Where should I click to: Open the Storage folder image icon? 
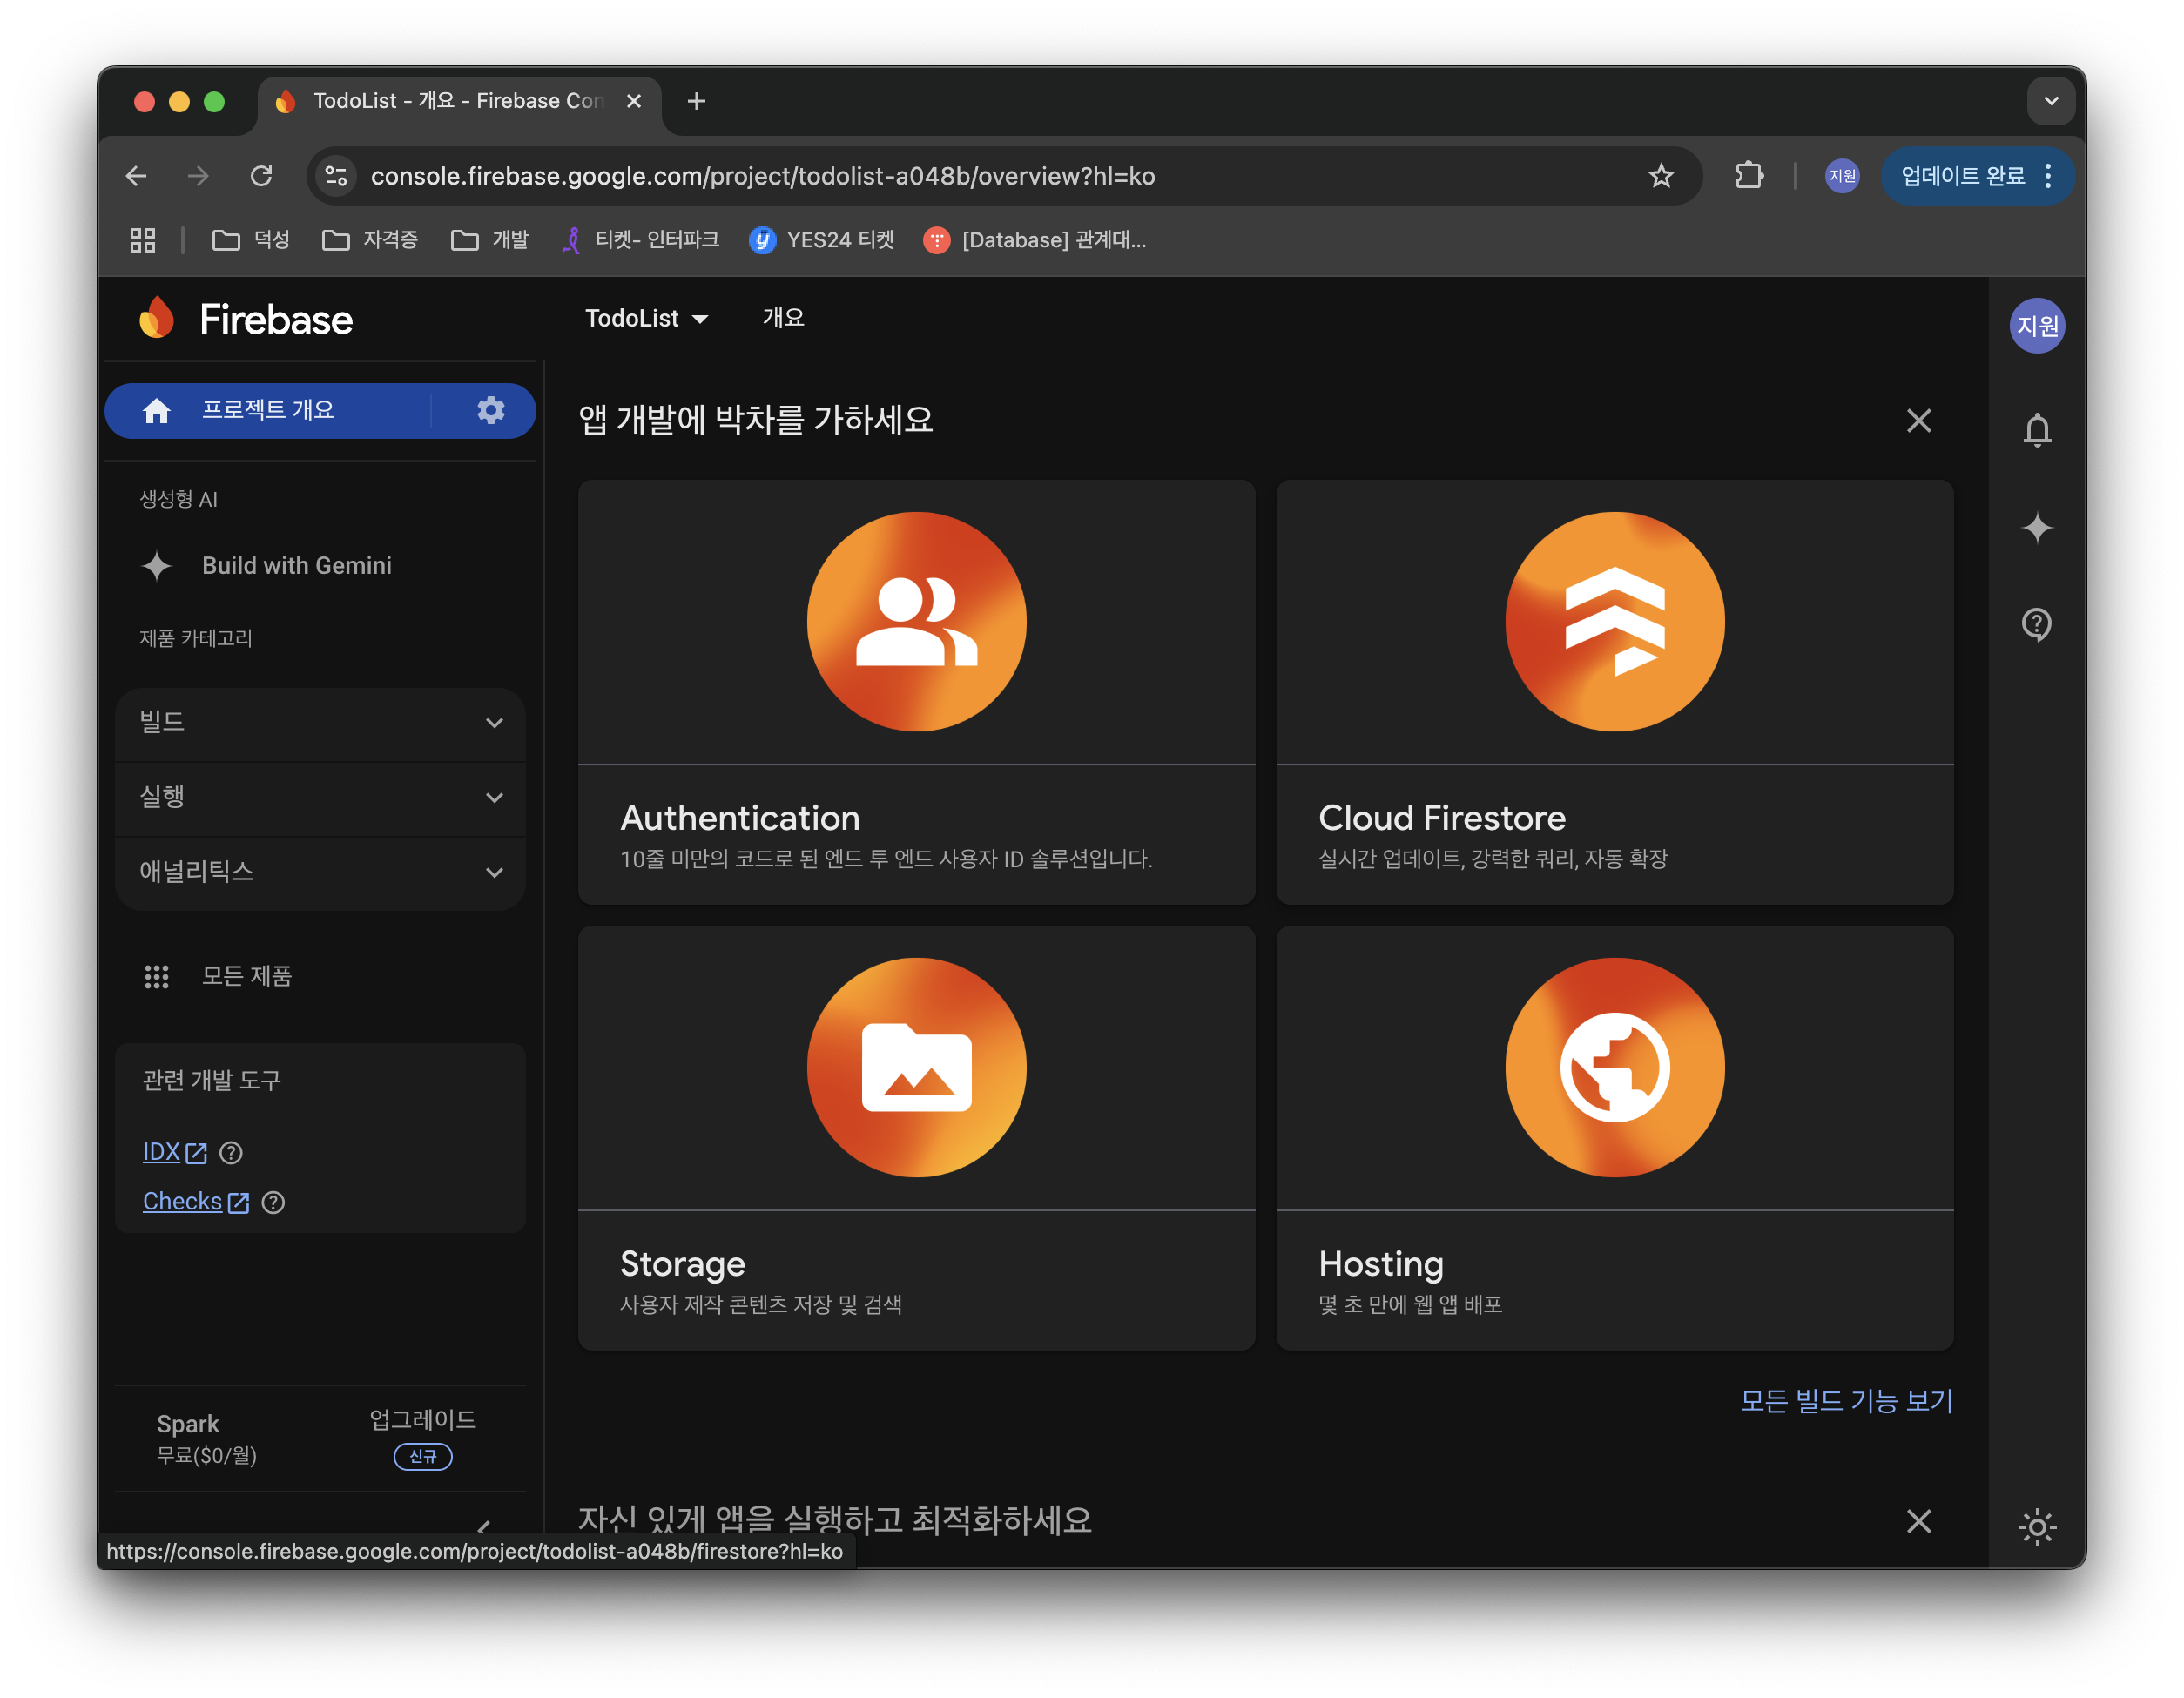(916, 1067)
